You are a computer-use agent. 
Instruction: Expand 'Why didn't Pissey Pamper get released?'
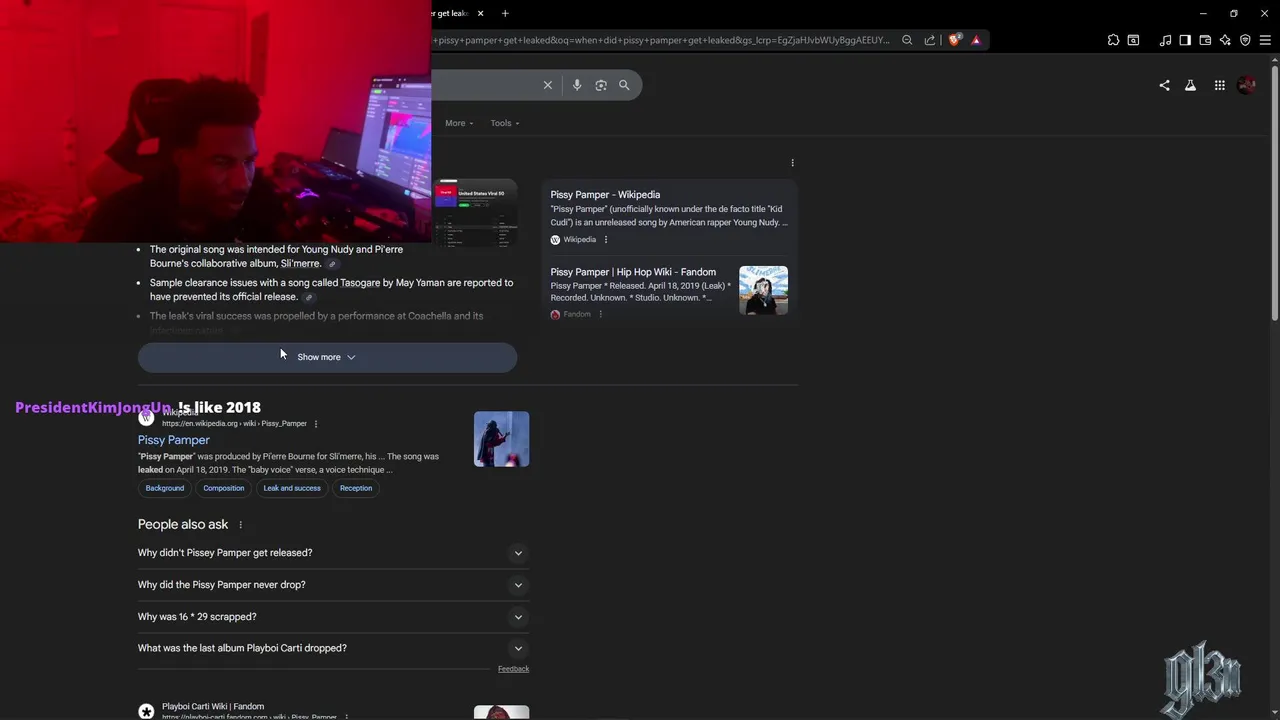click(x=333, y=553)
